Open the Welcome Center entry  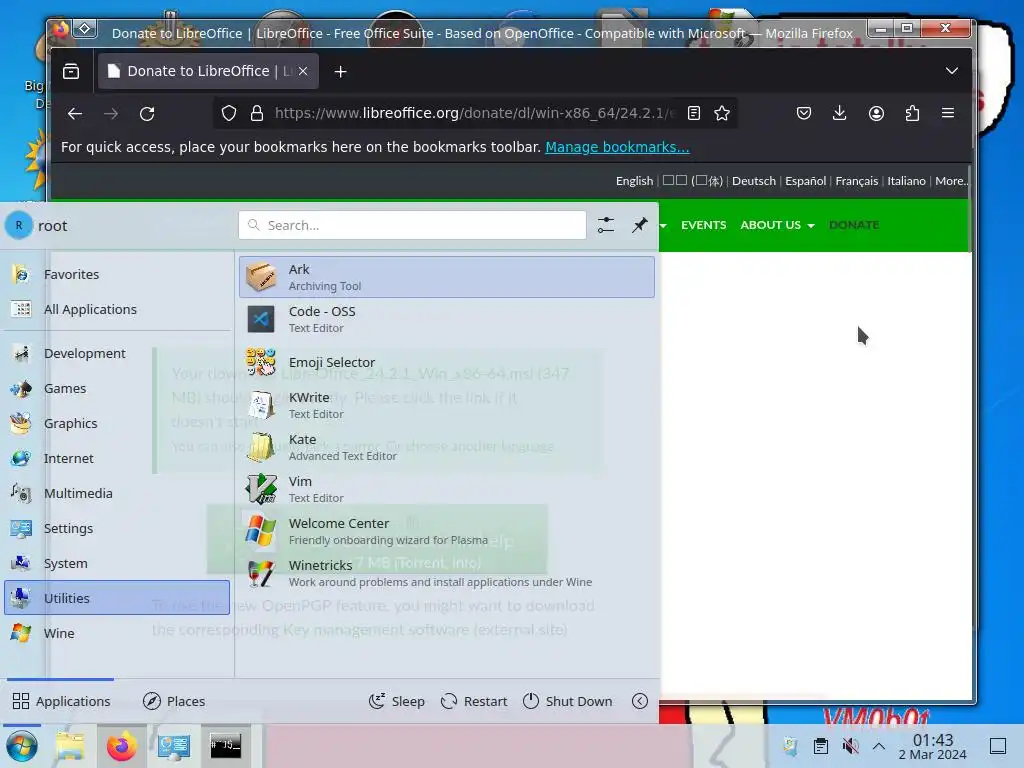pyautogui.click(x=447, y=531)
